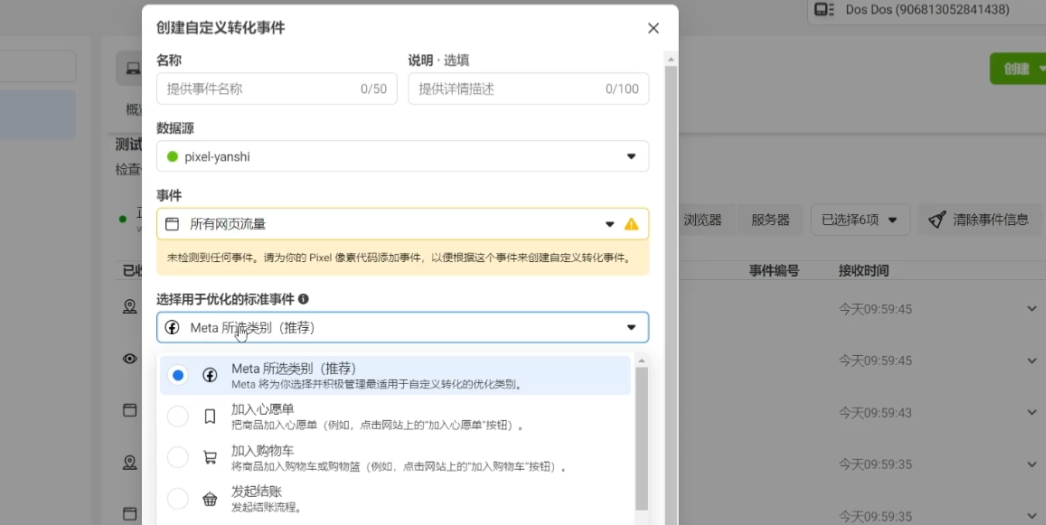
Task: Click the 加入购物车 option description text
Action: [398, 467]
